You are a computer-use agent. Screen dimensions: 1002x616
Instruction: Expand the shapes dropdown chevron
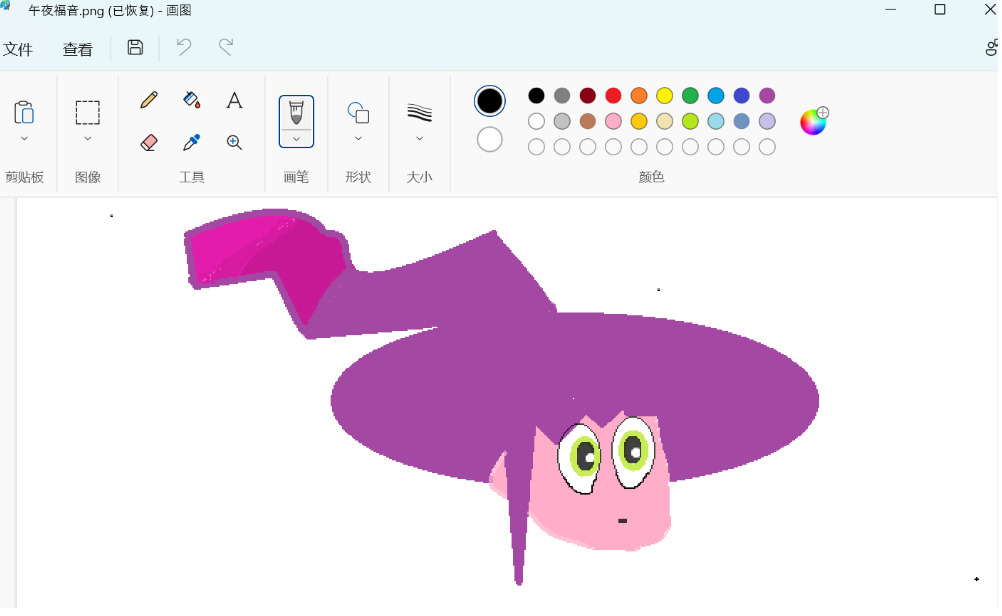pos(358,139)
